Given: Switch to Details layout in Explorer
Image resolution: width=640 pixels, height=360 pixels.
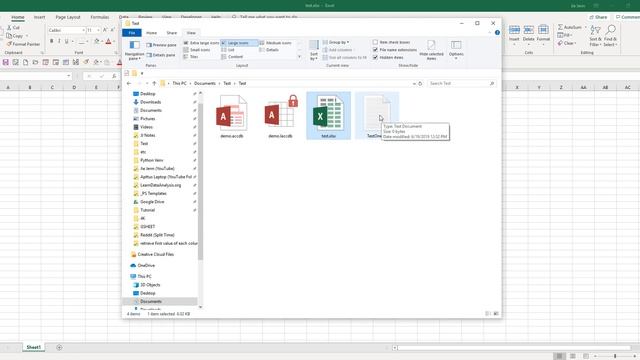Looking at the screenshot, I should point(269,50).
